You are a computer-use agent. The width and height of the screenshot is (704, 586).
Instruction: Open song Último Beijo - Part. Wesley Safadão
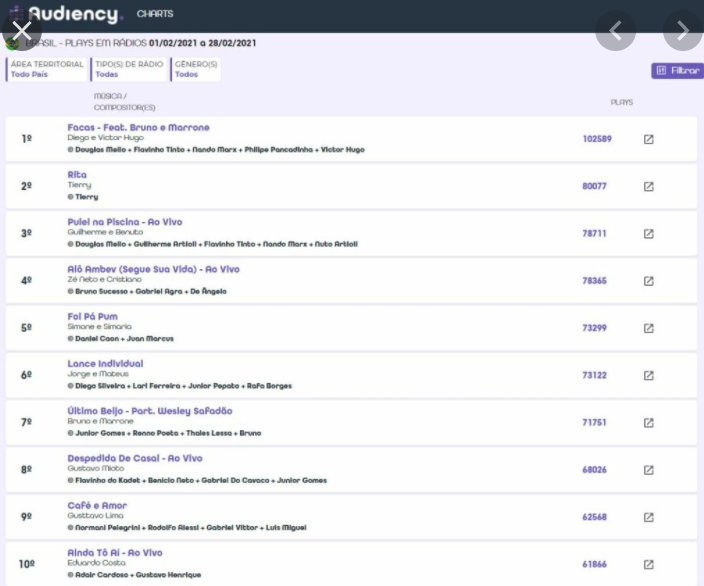(x=150, y=411)
